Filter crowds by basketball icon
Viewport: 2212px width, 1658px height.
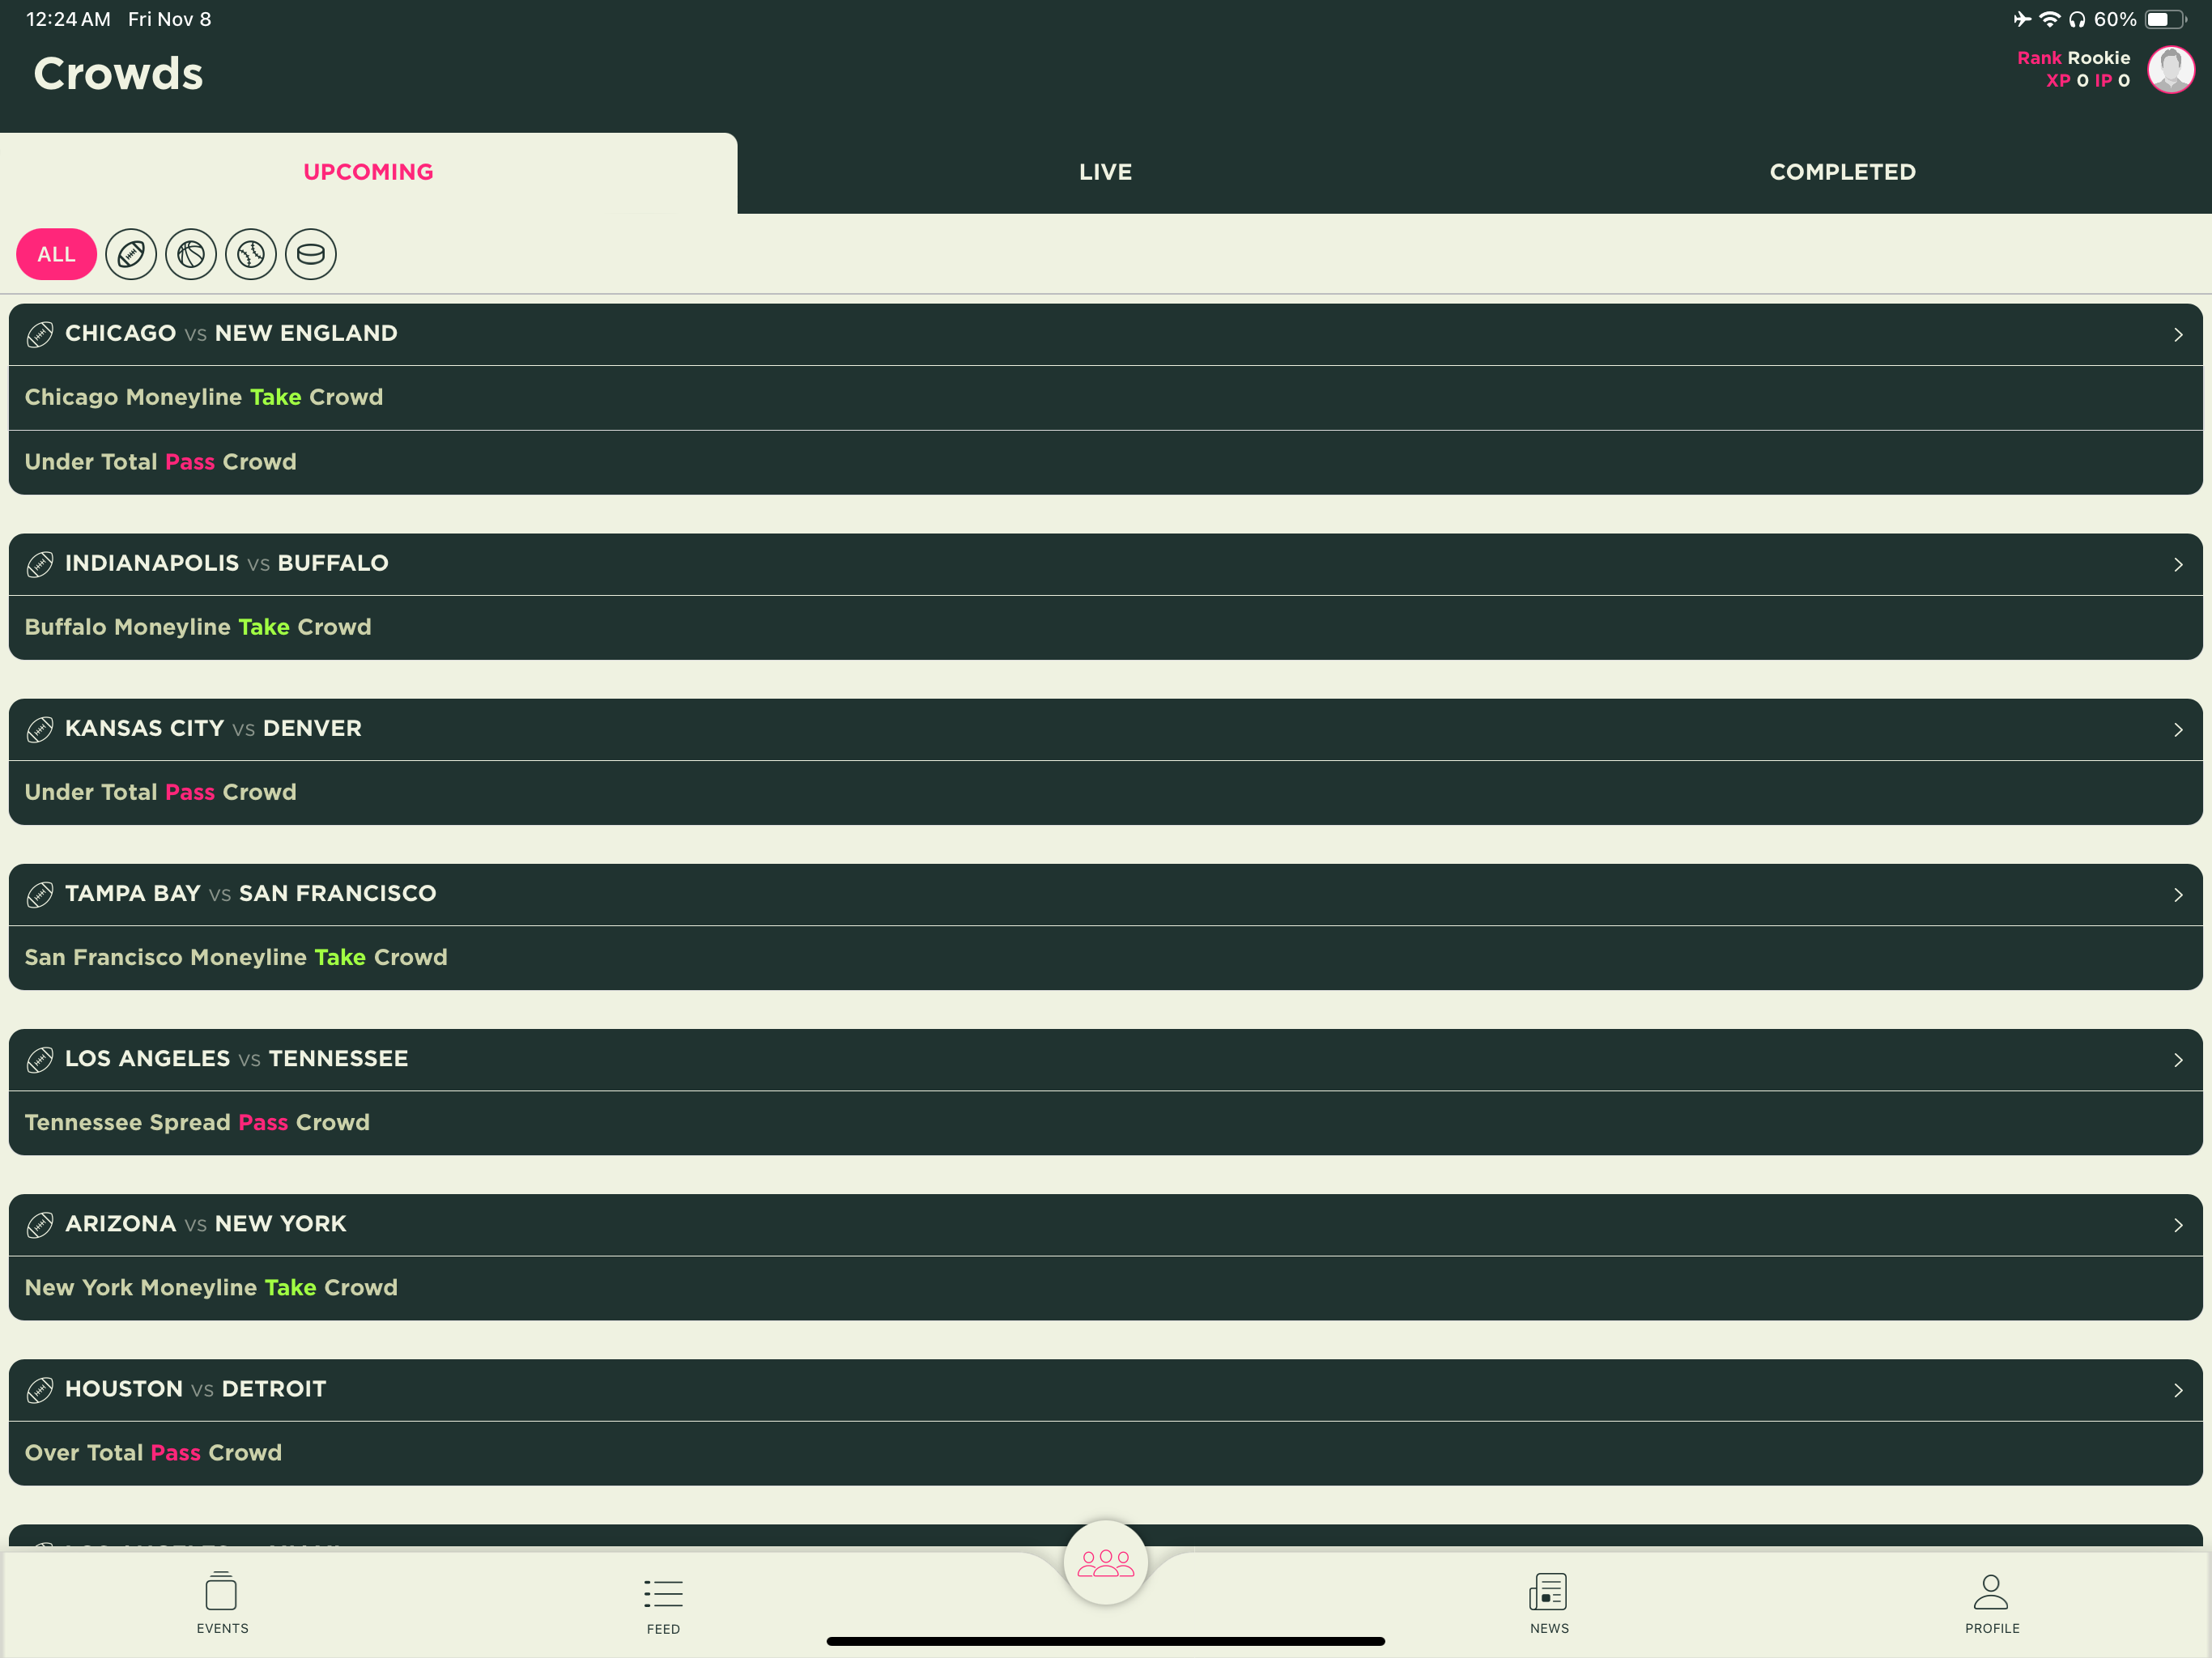click(x=191, y=254)
